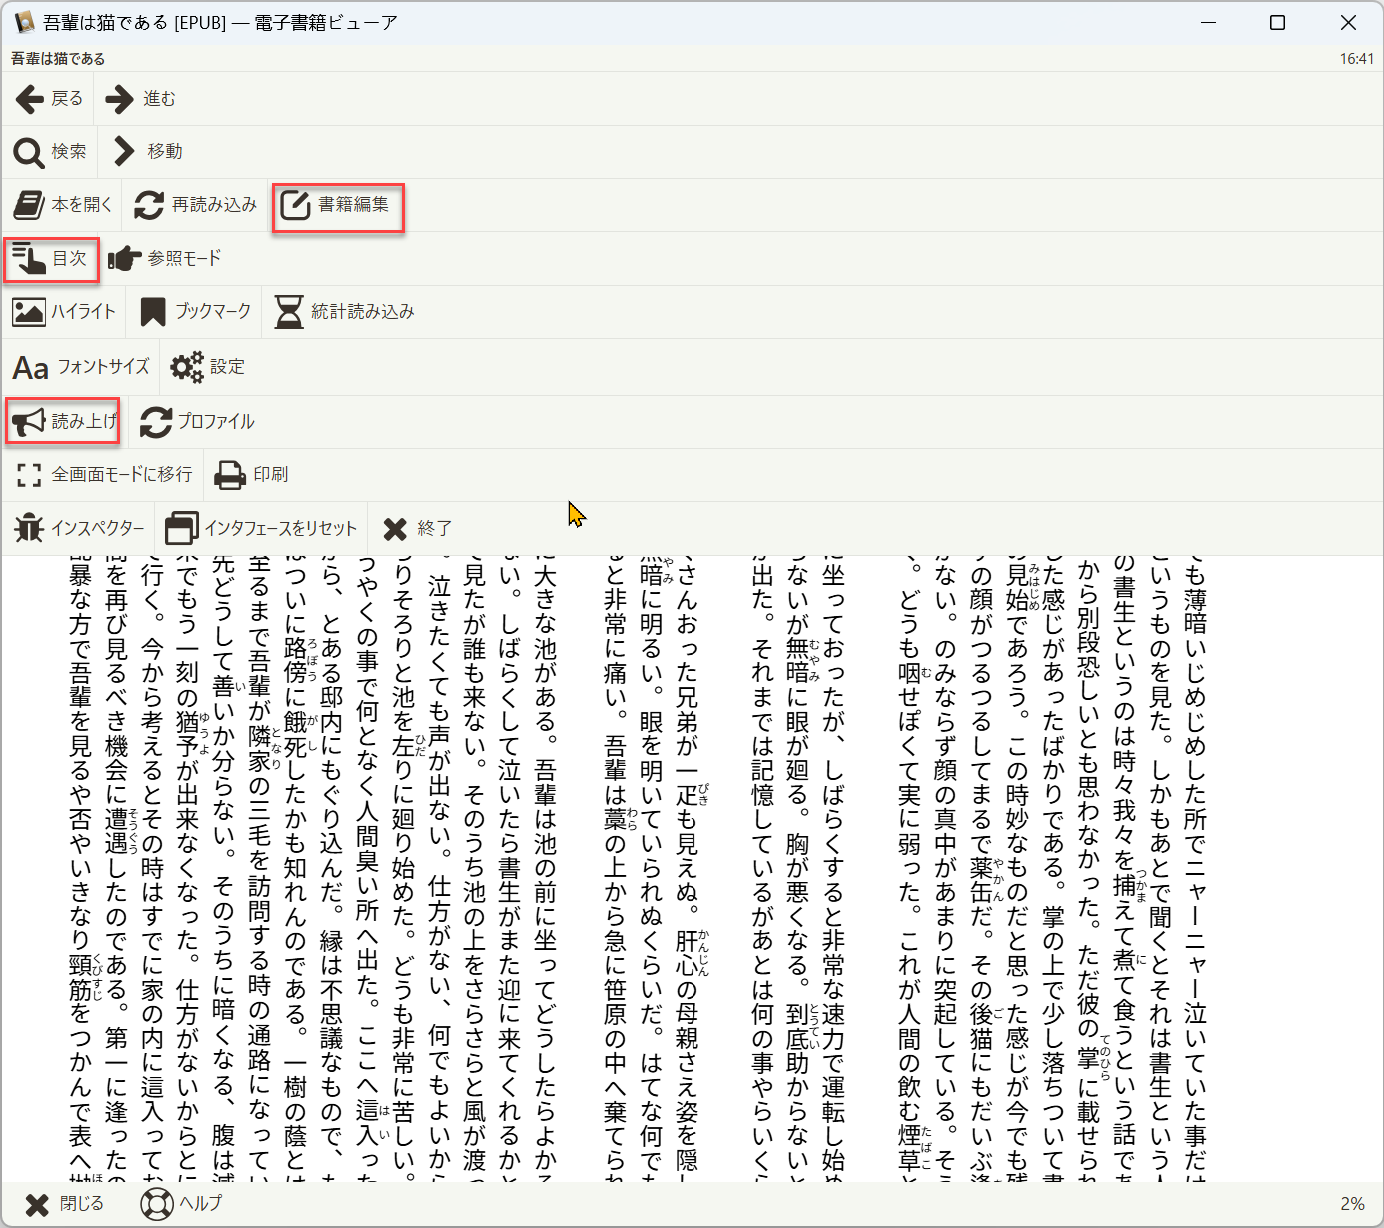Toggle 参照モード reference mode

165,258
